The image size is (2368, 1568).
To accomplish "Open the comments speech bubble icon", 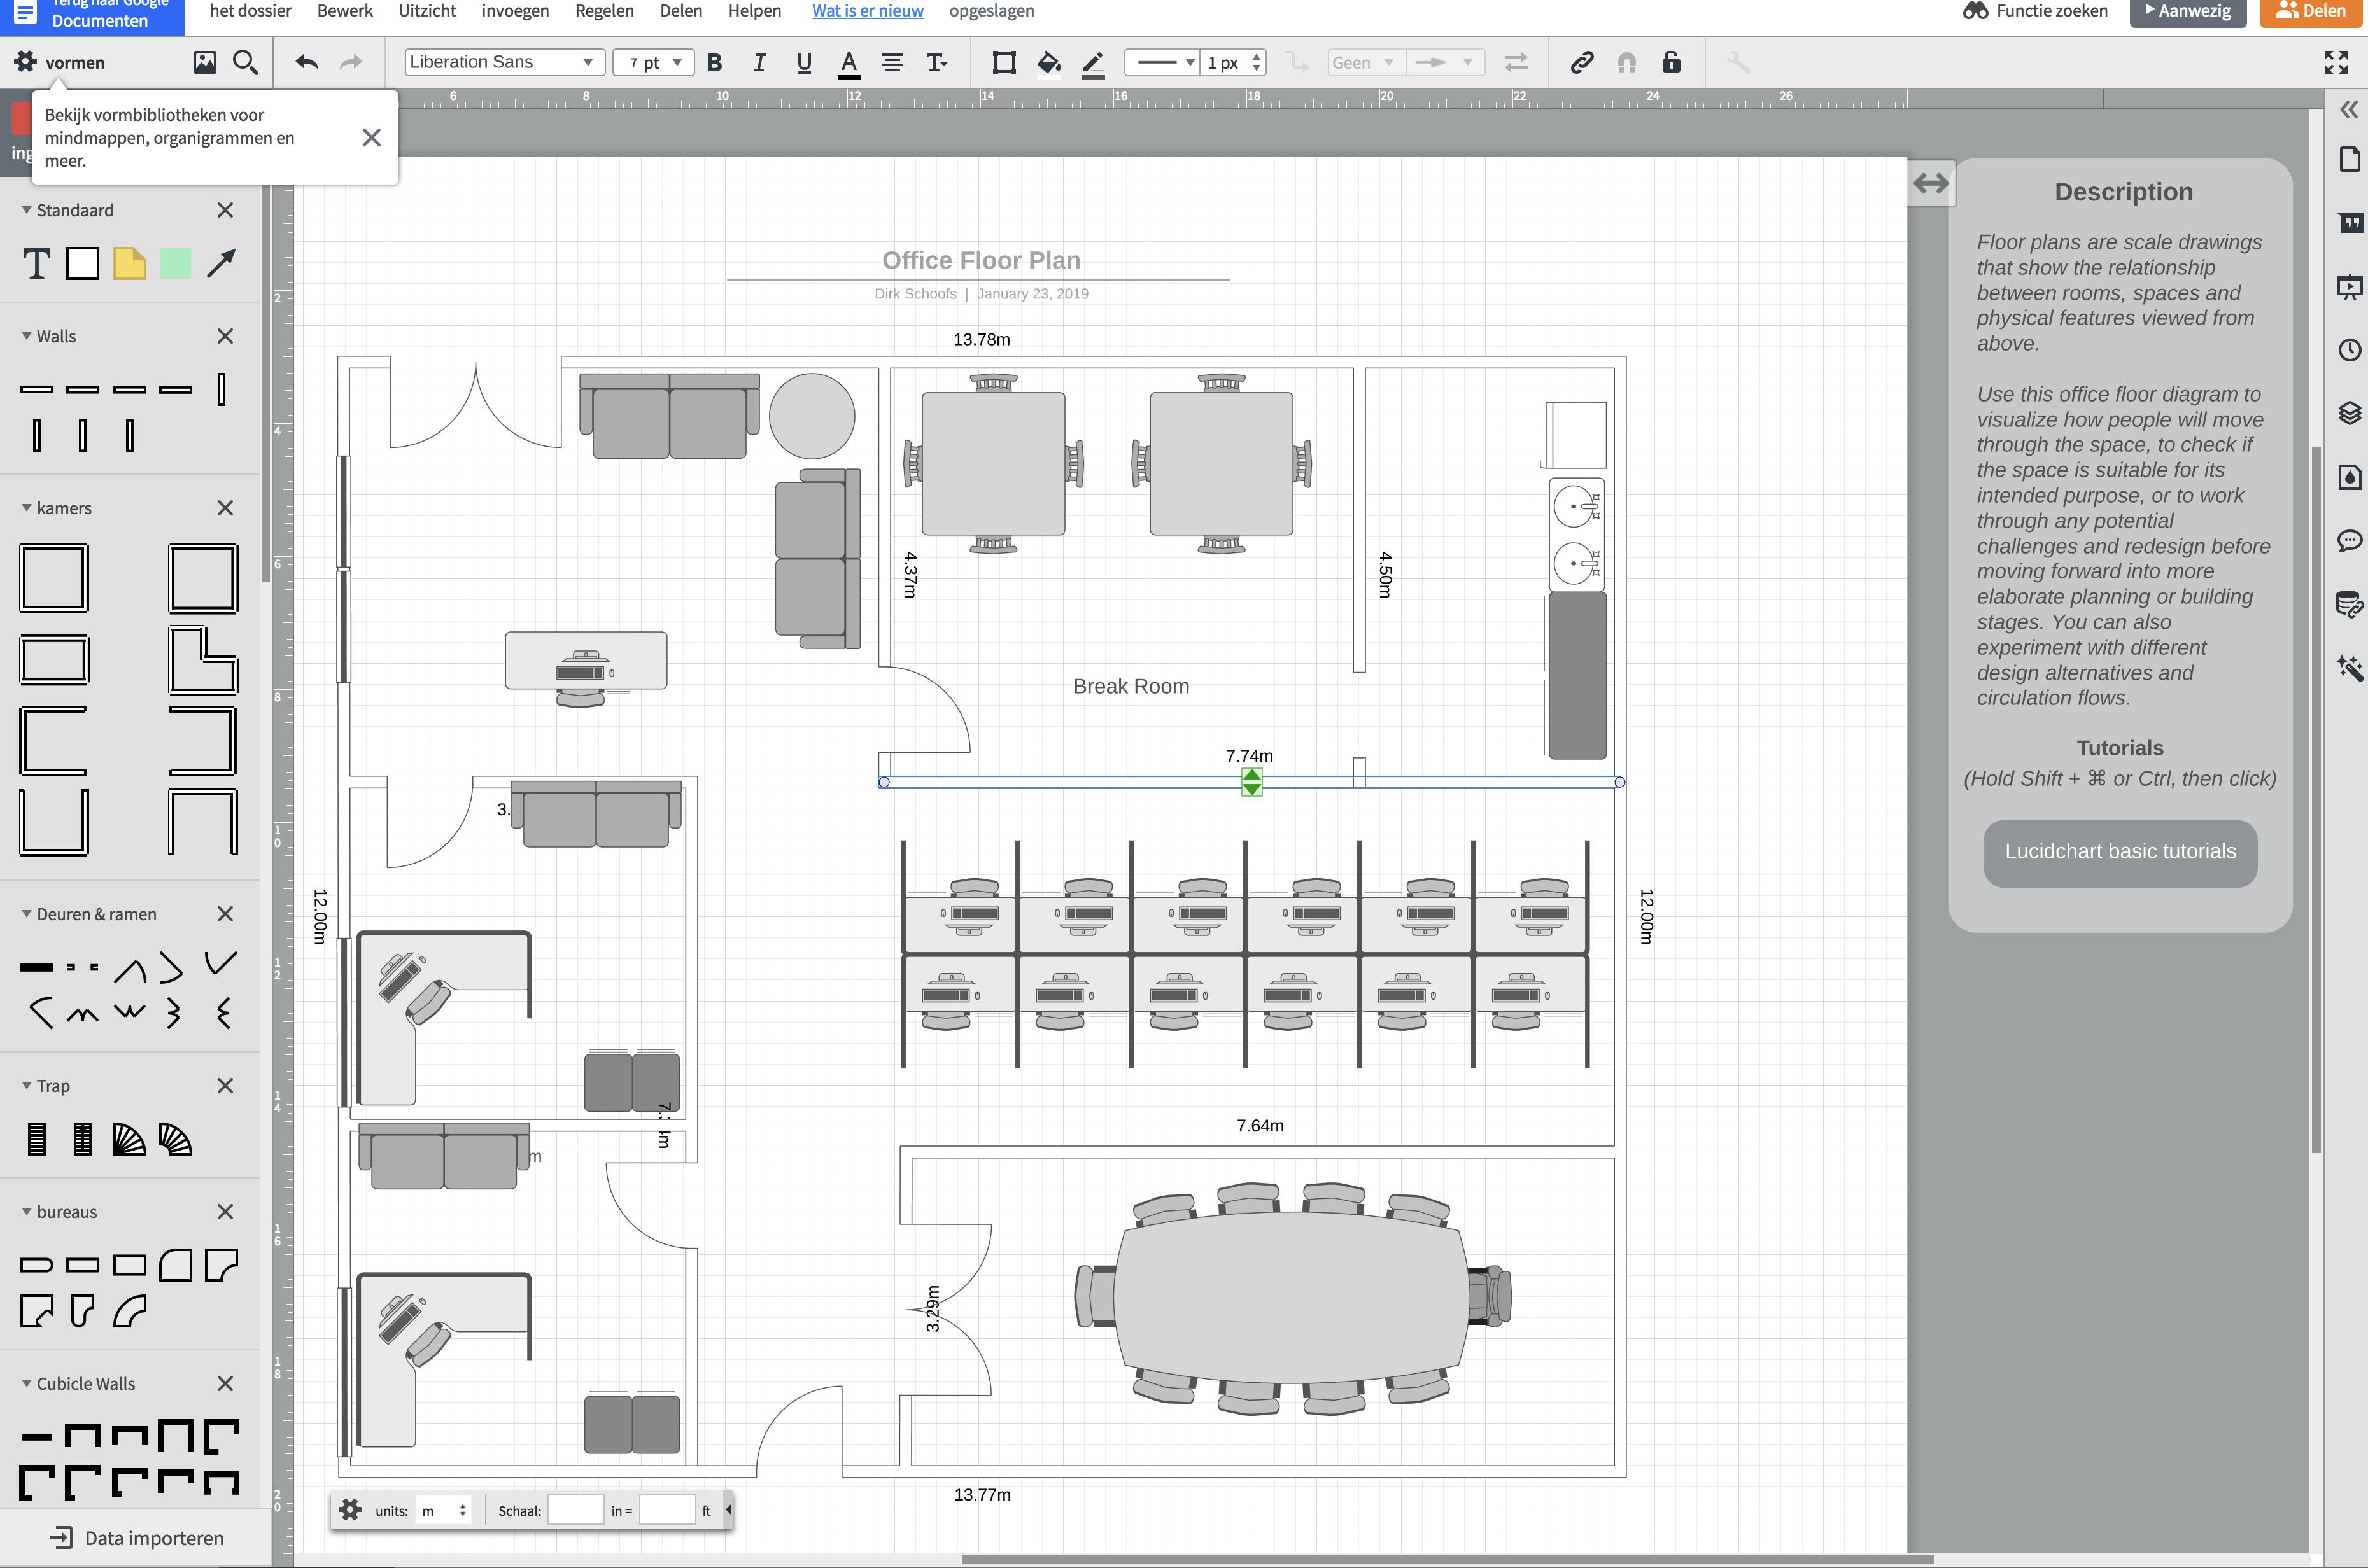I will click(x=2349, y=541).
